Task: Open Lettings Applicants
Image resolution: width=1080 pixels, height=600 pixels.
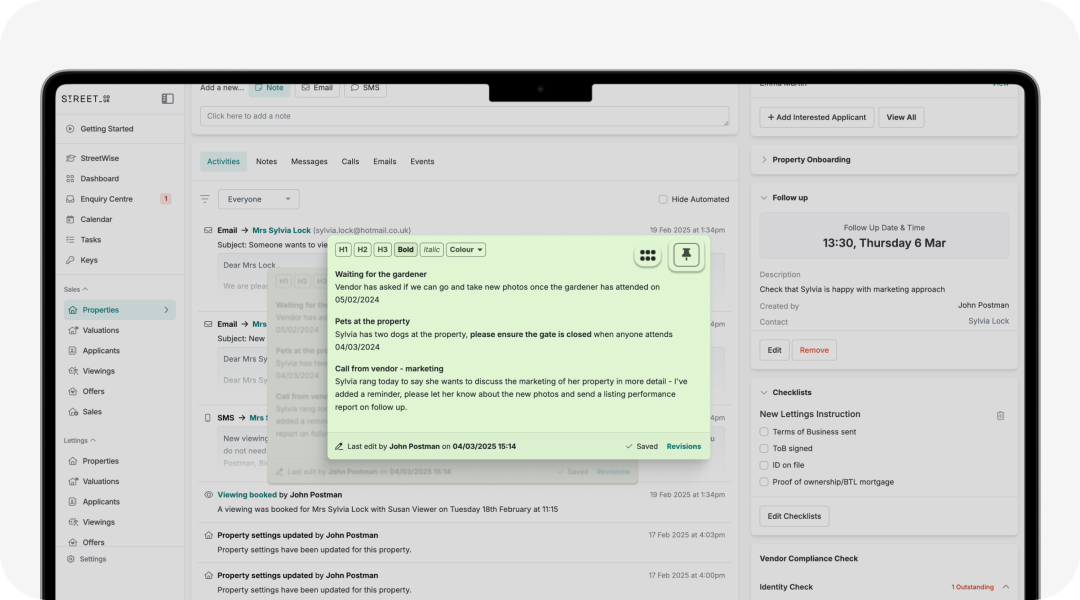Action: pos(101,502)
